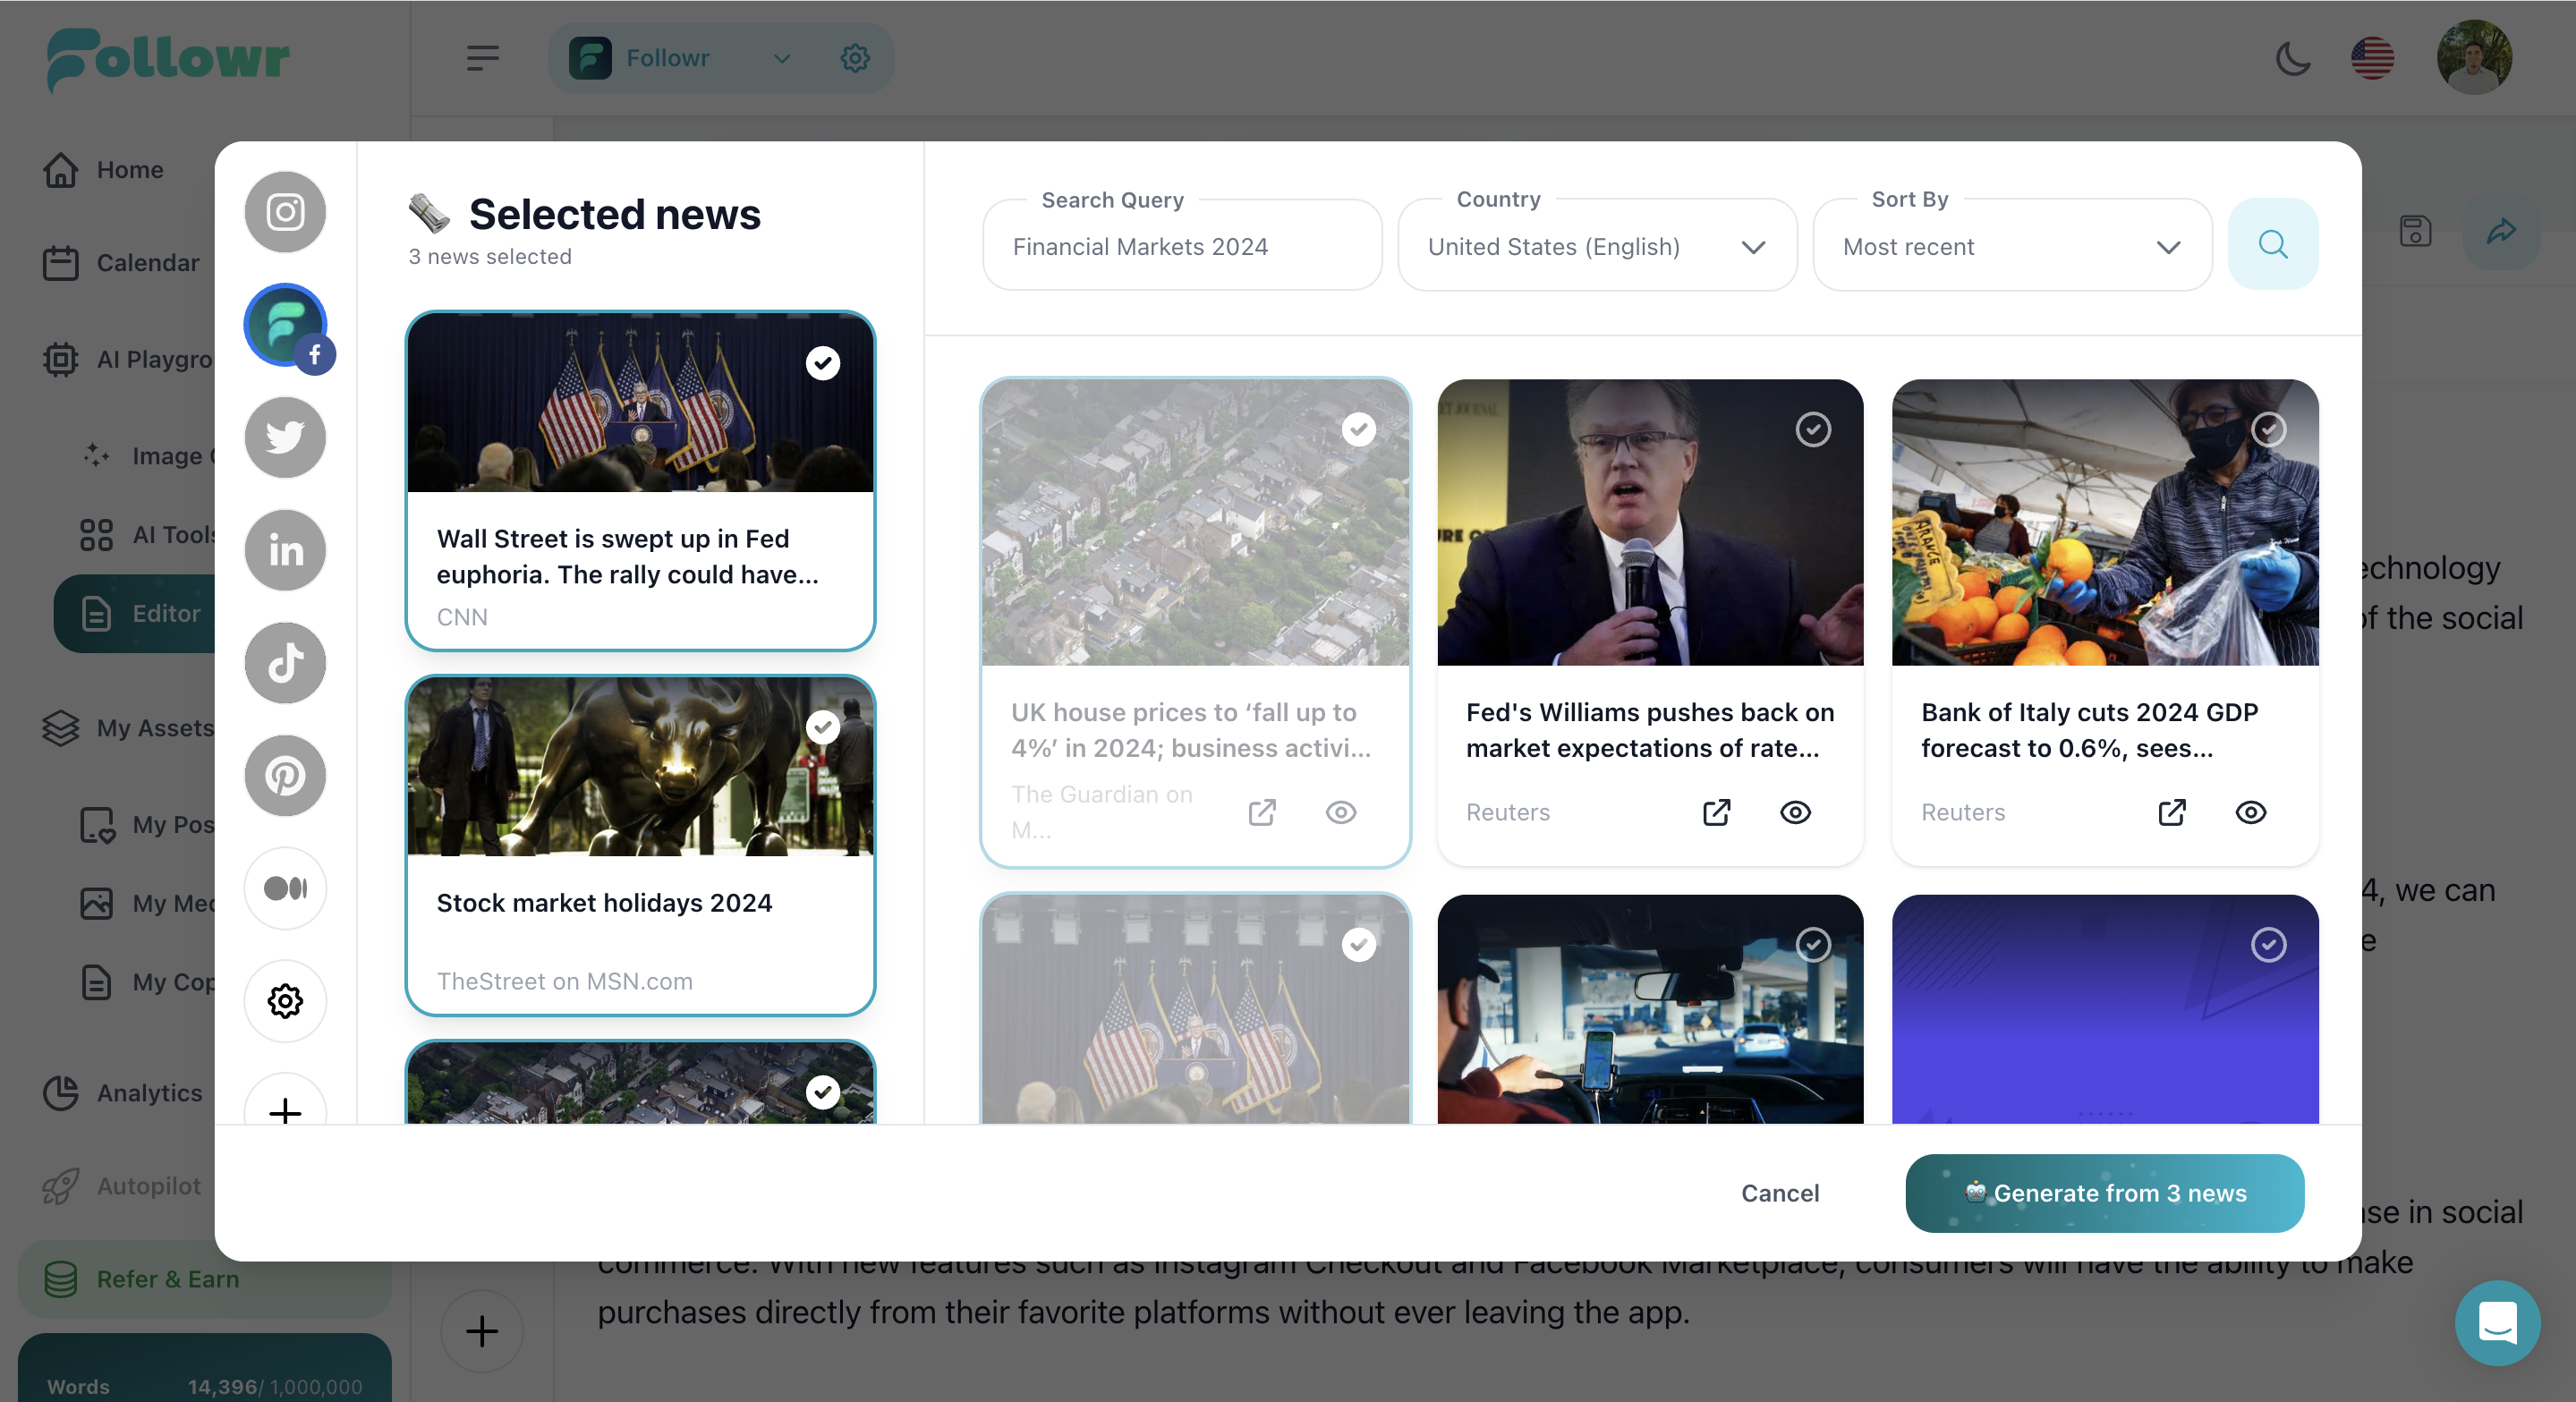Open the Twitter channel icon
The height and width of the screenshot is (1402, 2576).
(284, 437)
